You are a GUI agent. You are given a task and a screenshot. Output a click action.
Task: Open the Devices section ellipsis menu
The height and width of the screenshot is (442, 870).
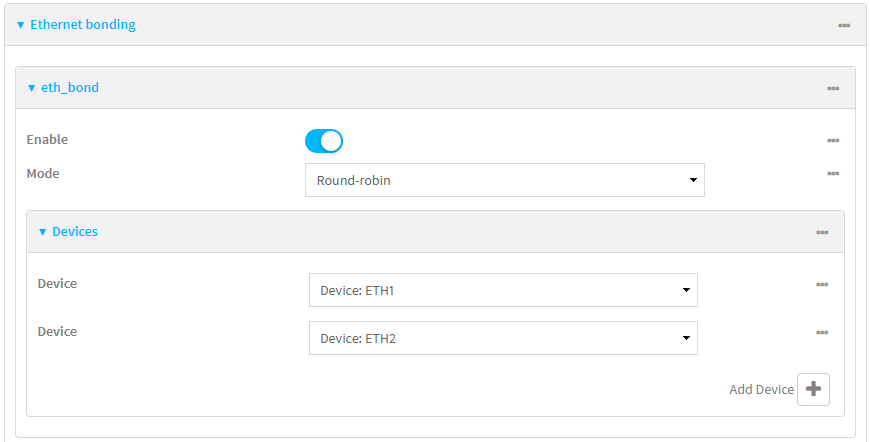(x=821, y=232)
